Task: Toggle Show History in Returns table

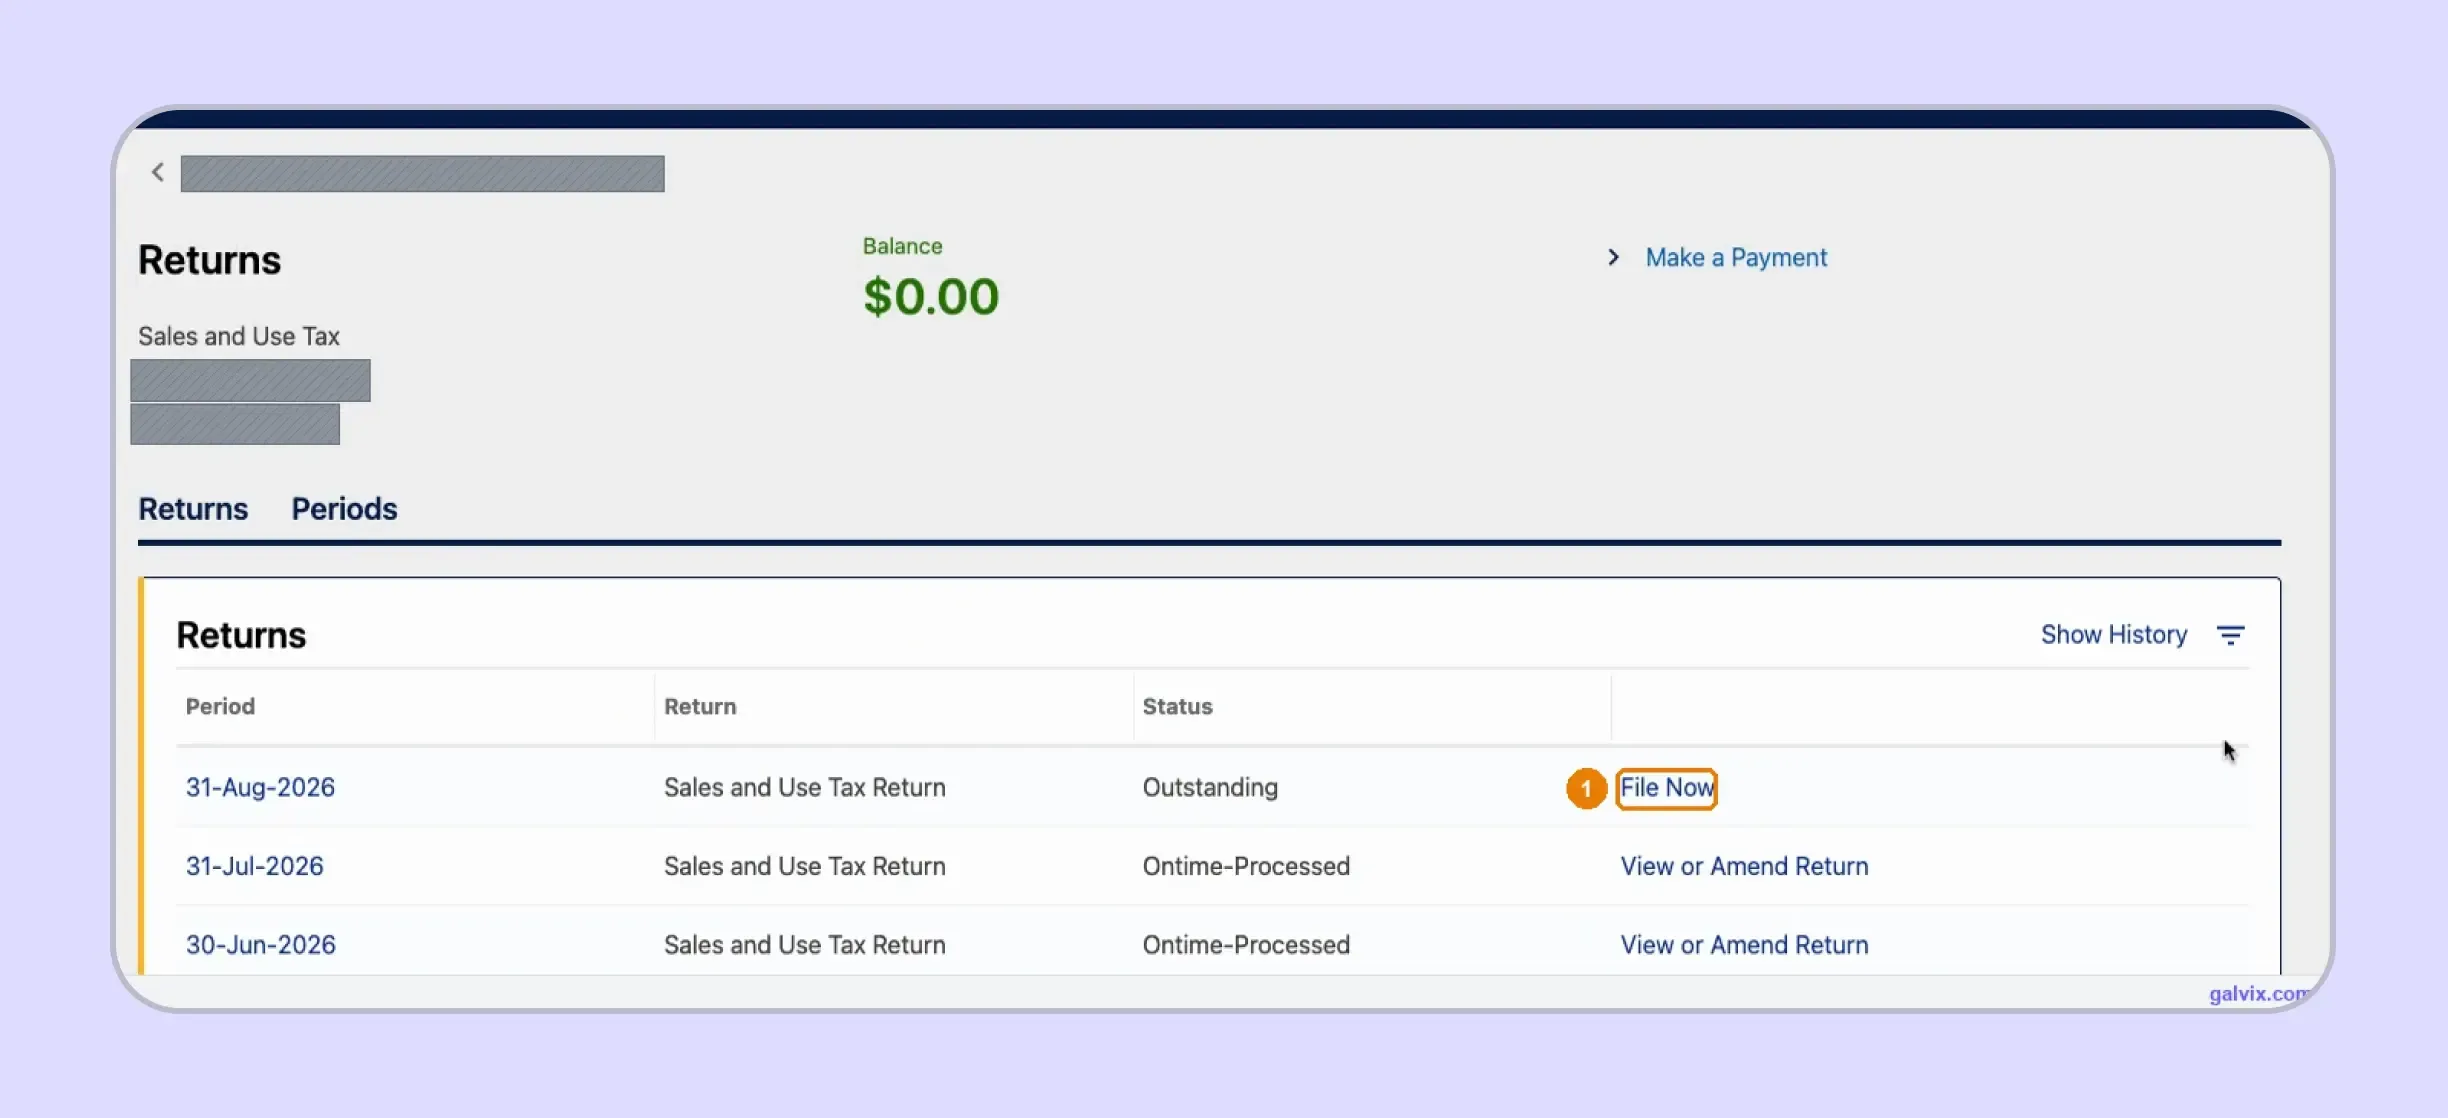Action: pyautogui.click(x=2114, y=635)
